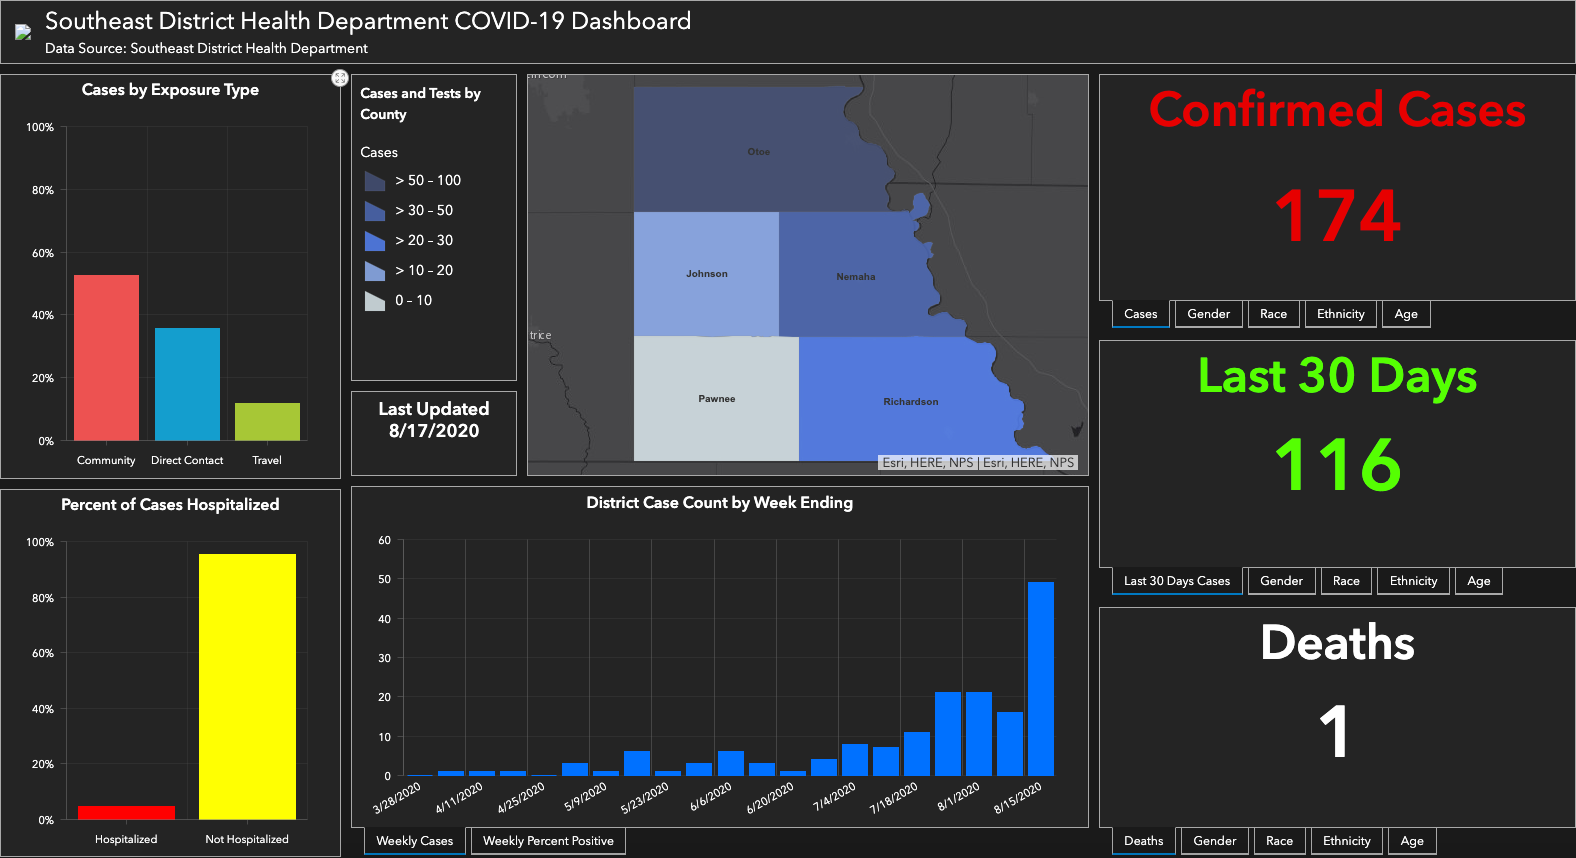
Task: Select Ethnicity tab in the Deaths panel
Action: (x=1346, y=841)
